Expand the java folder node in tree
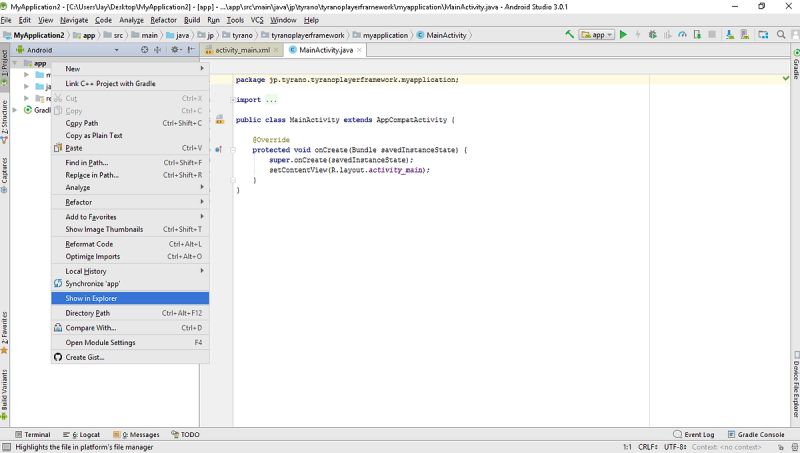 coord(27,86)
